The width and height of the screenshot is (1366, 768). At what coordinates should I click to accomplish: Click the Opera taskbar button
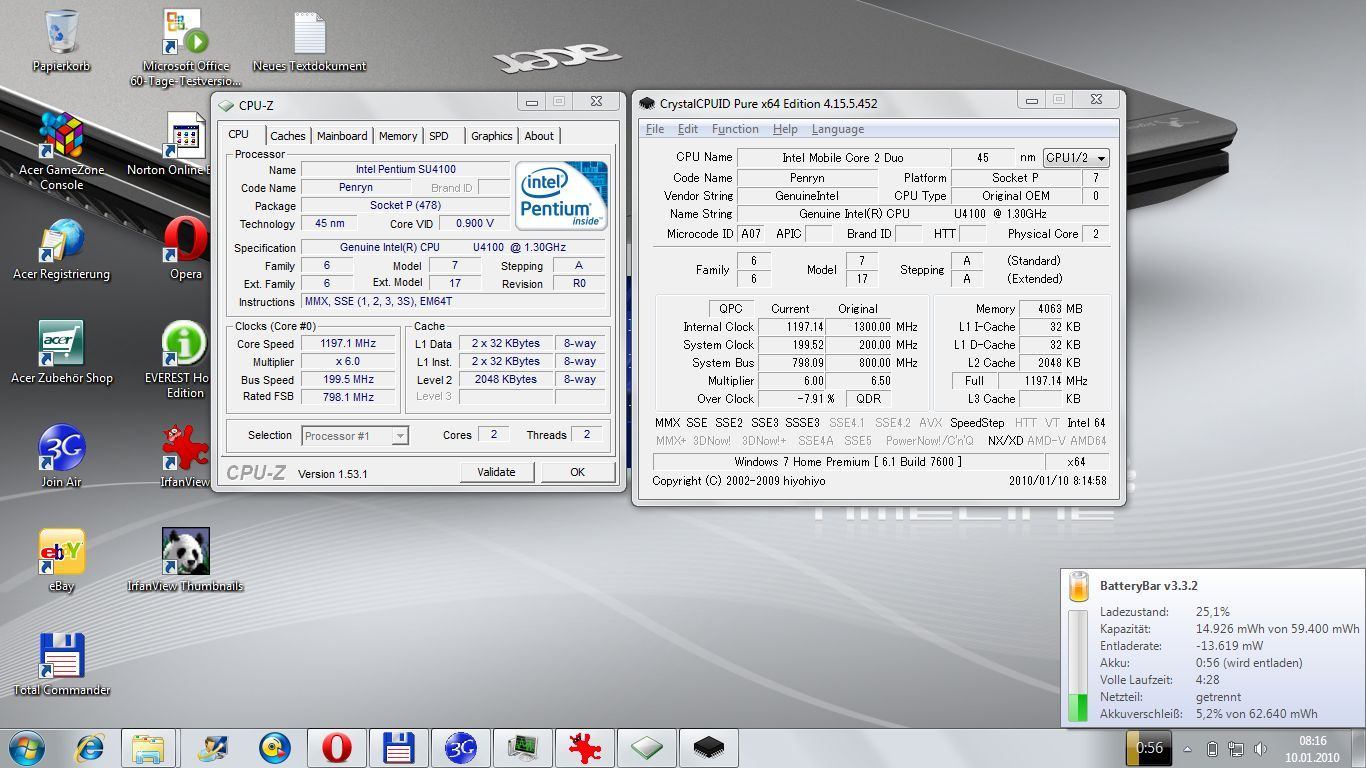pyautogui.click(x=336, y=748)
